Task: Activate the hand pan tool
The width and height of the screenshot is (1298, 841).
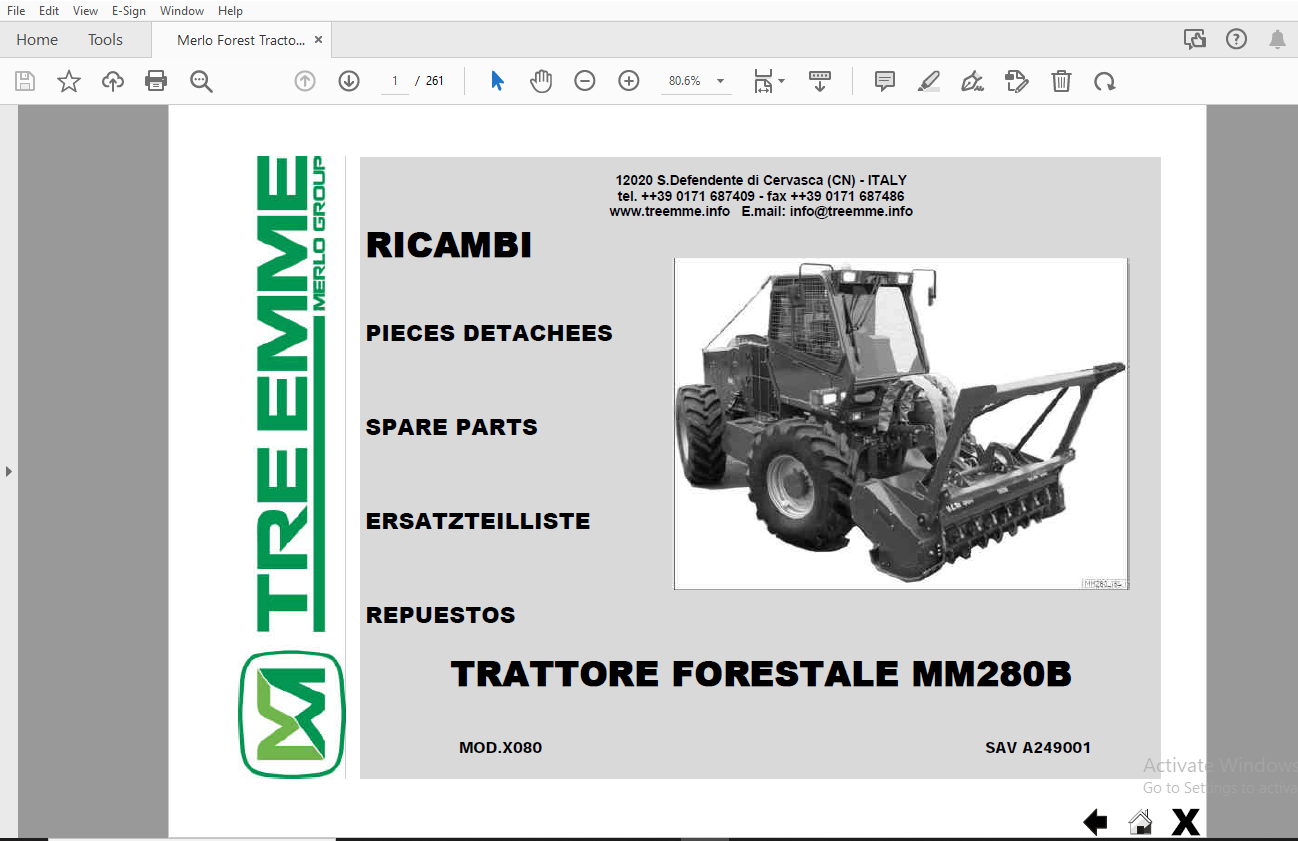Action: pyautogui.click(x=541, y=81)
